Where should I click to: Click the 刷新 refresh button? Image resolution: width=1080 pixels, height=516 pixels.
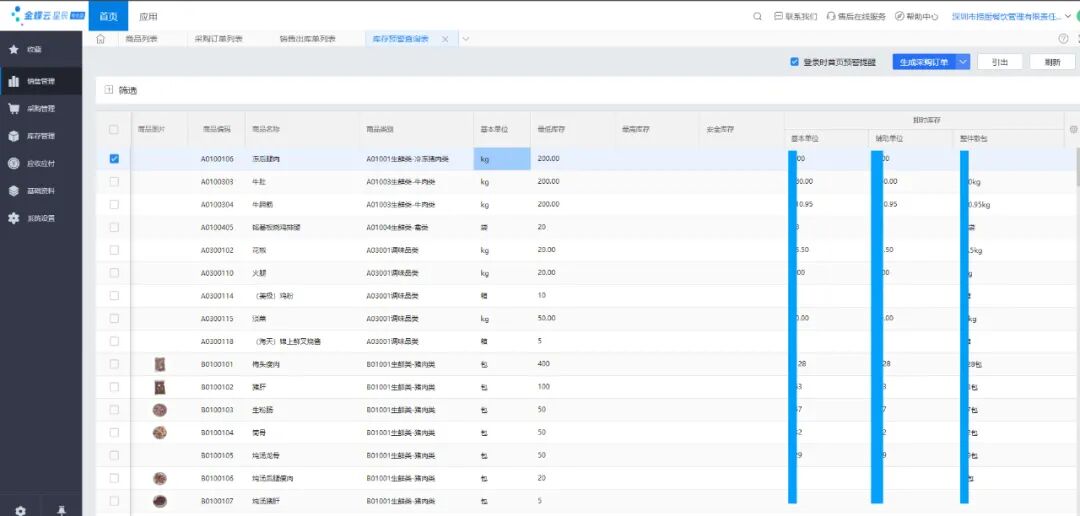[1052, 62]
